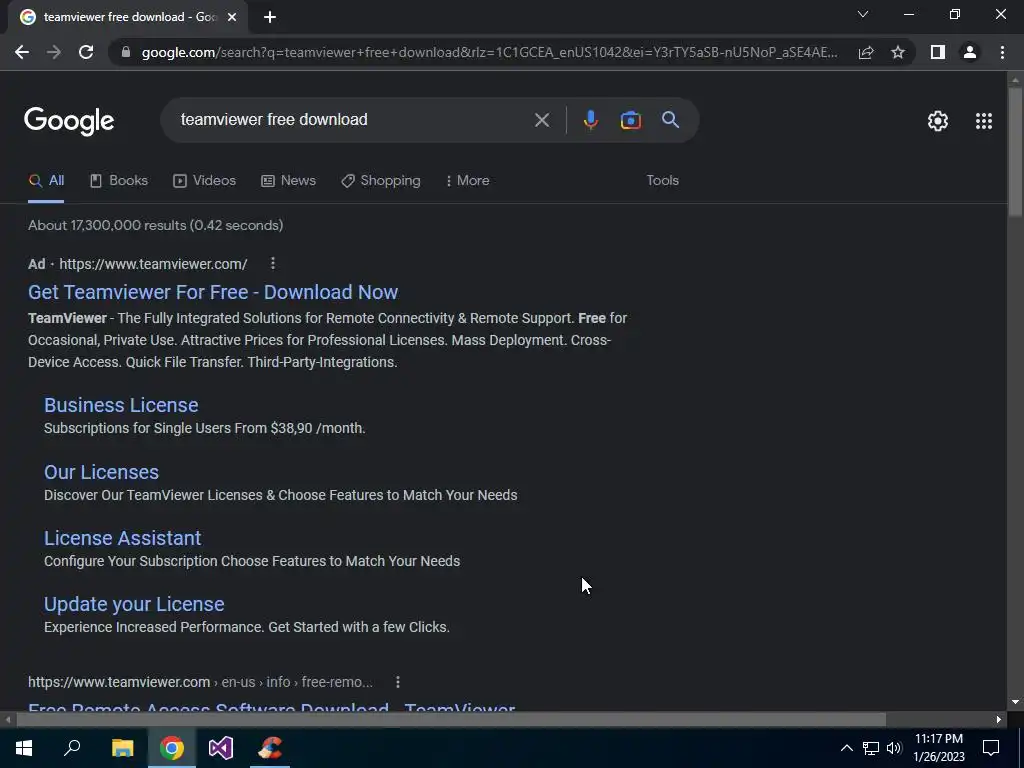Open Visual Studio from taskbar

pyautogui.click(x=221, y=748)
